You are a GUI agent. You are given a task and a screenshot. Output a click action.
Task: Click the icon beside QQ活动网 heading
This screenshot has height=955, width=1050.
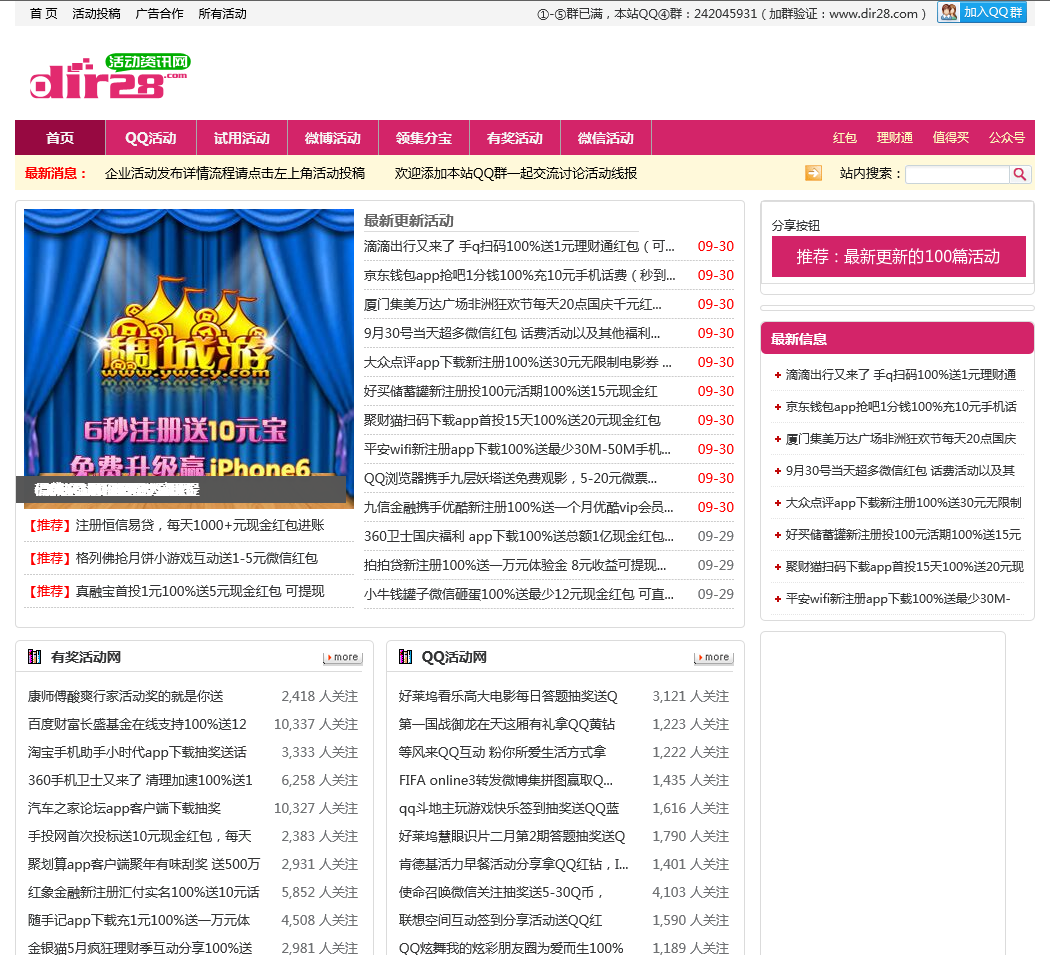click(x=405, y=657)
